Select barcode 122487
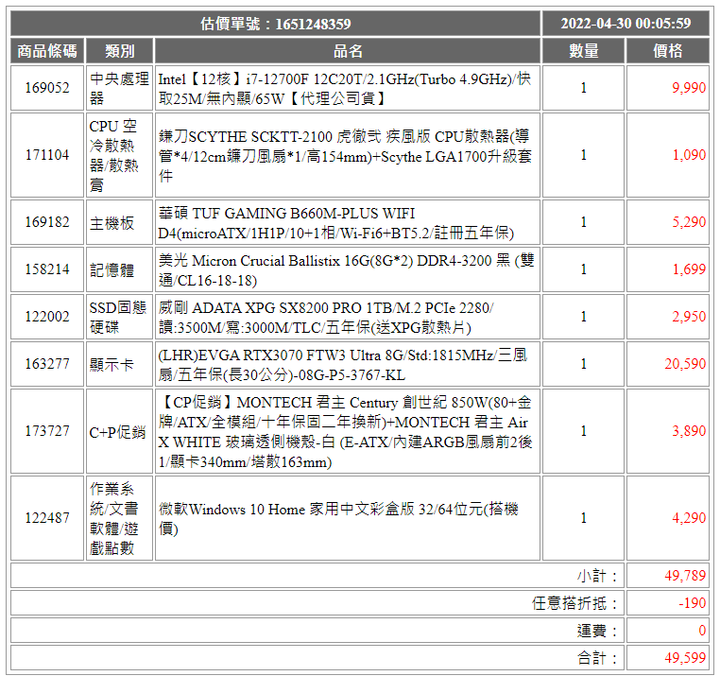This screenshot has width=720, height=676. [47, 518]
